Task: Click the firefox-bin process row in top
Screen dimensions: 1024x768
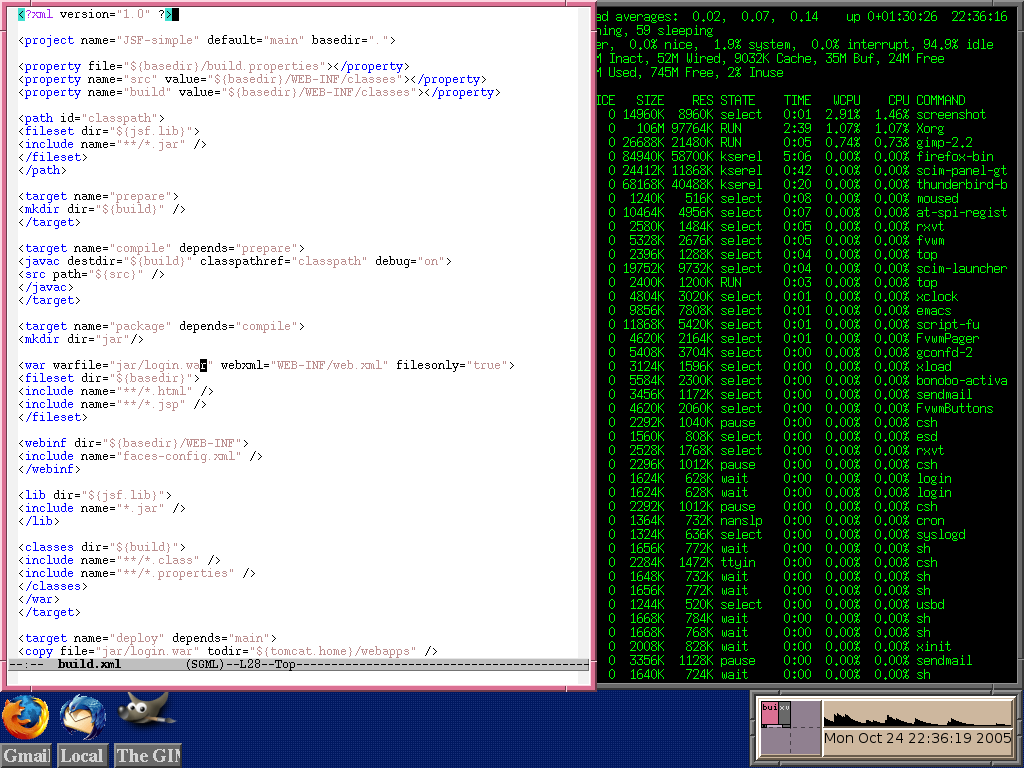Action: click(x=803, y=157)
